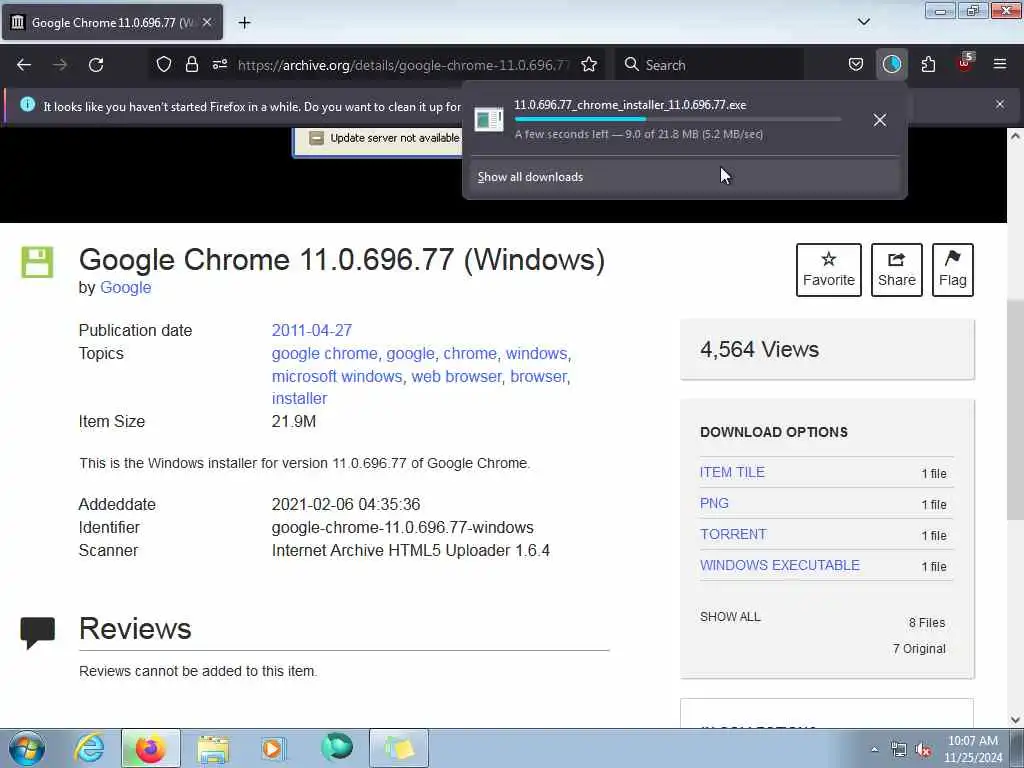Click the download progress bar

click(678, 120)
